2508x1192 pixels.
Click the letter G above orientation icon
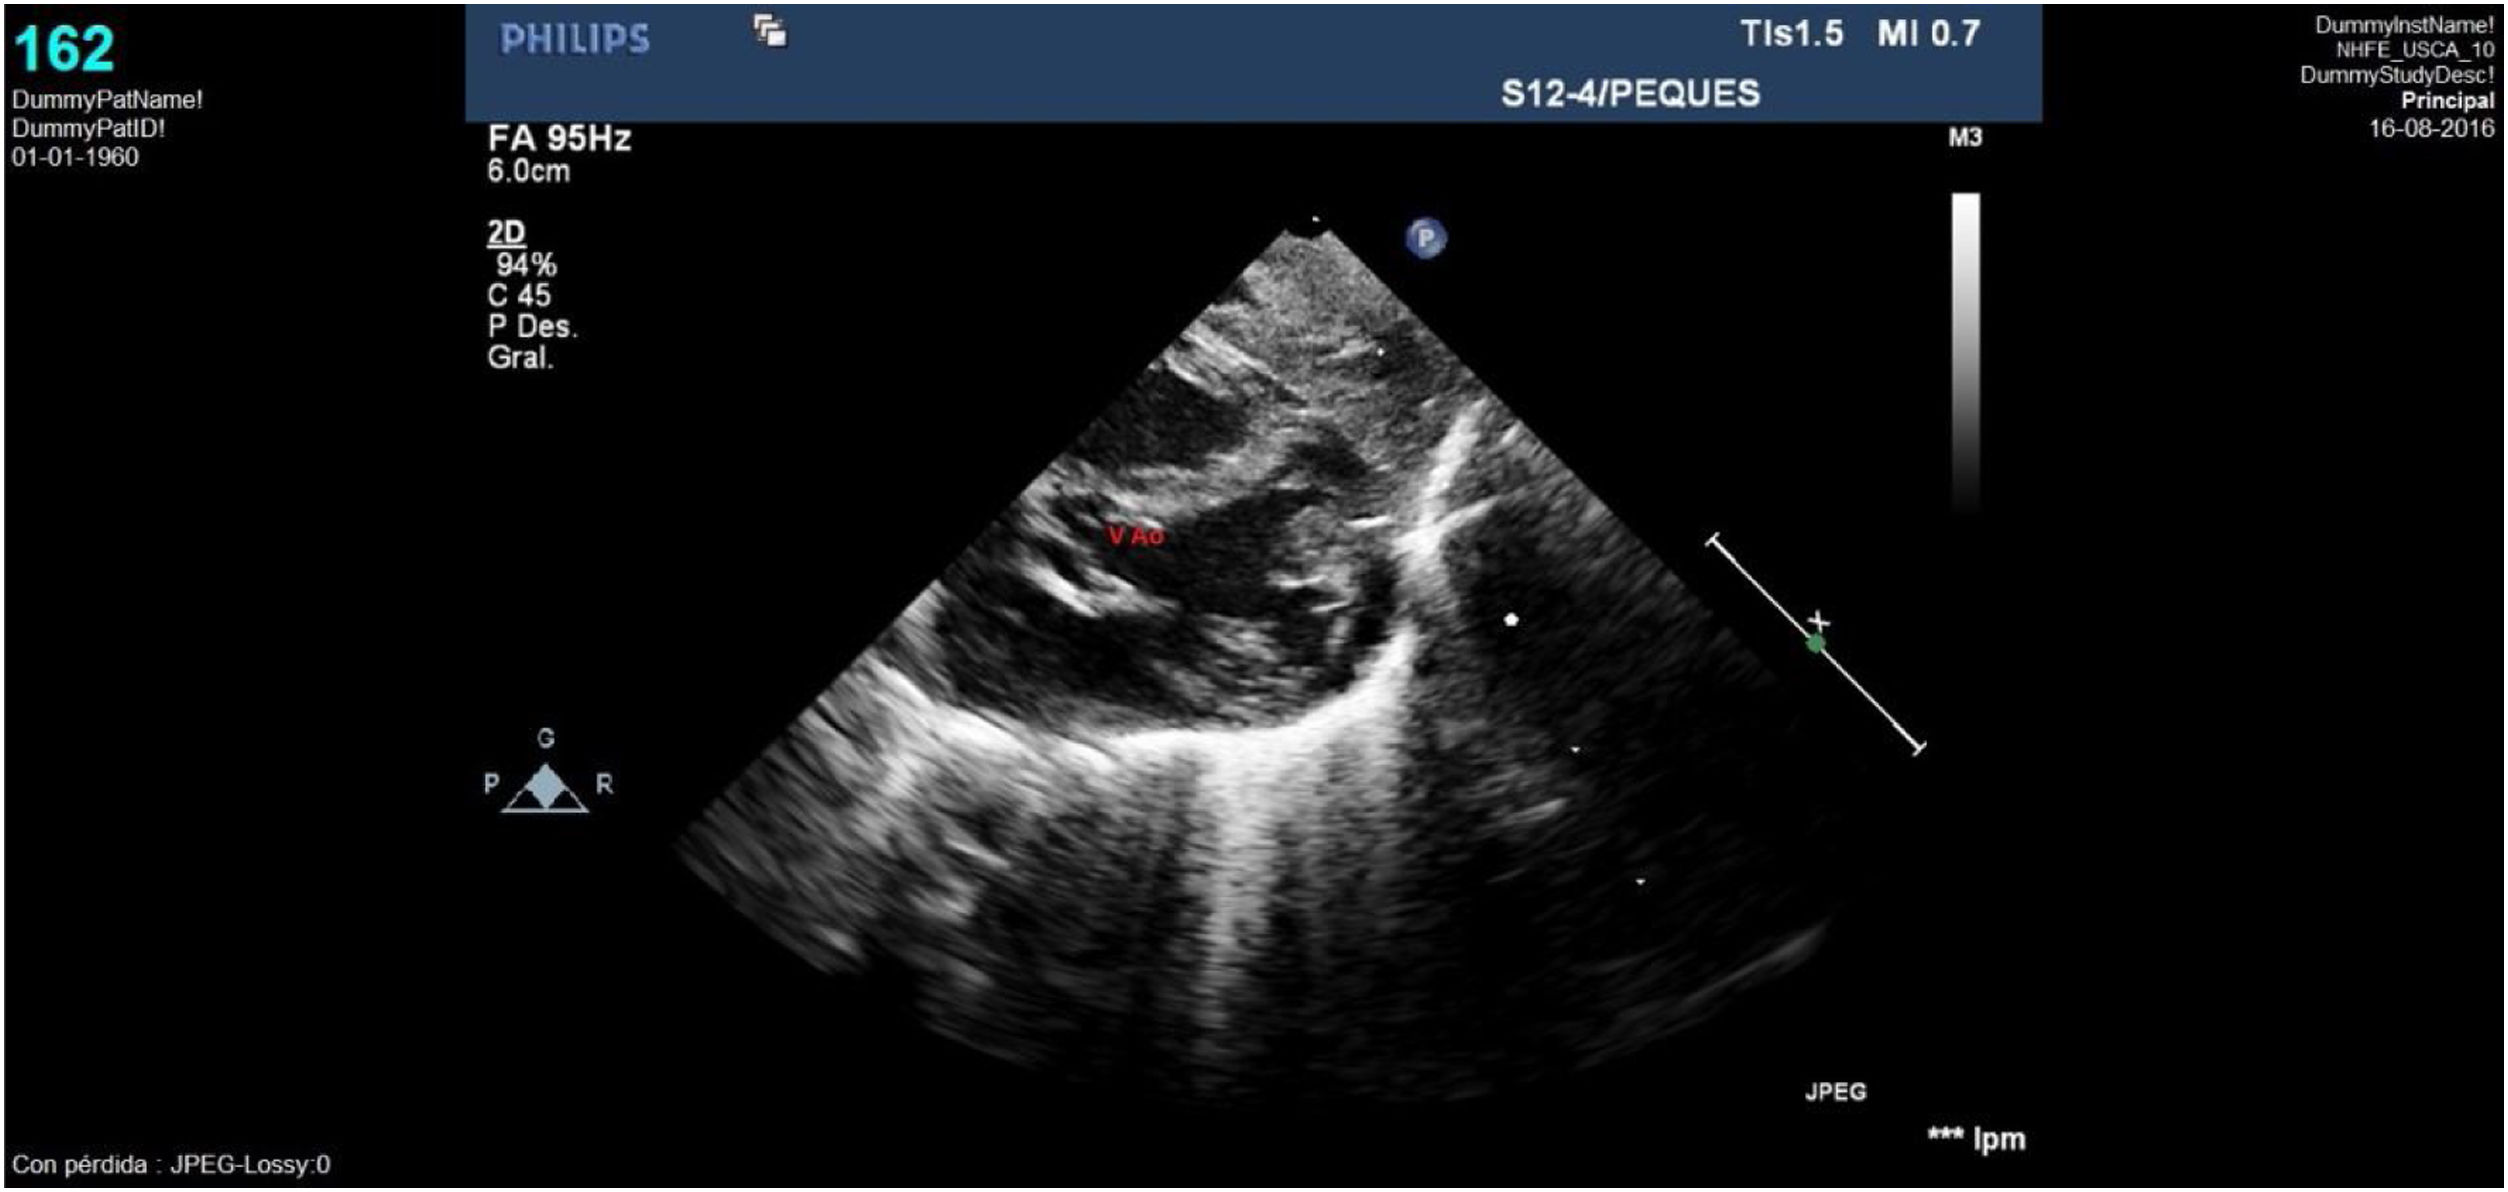coord(545,738)
